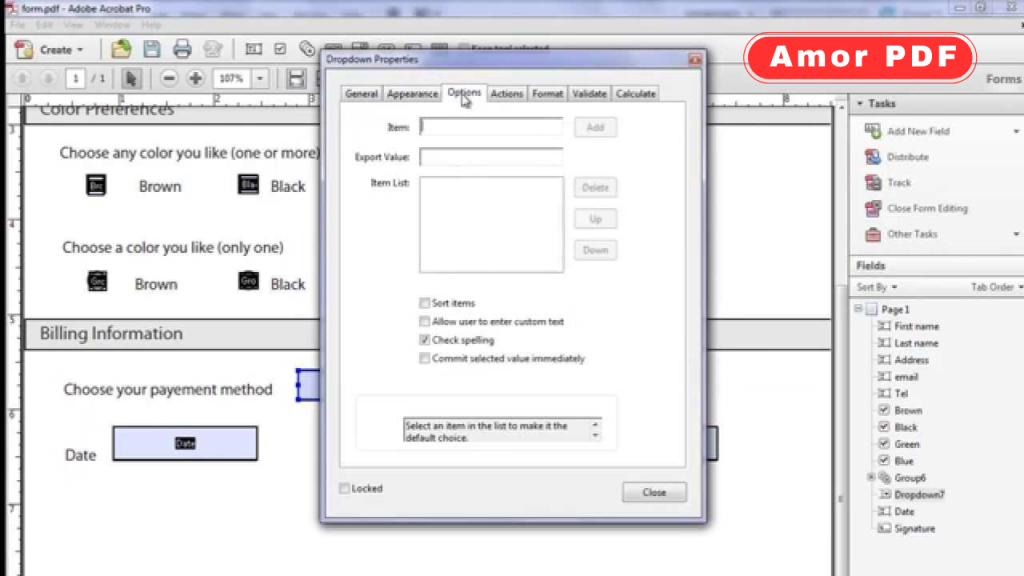Open the zoom level dropdown arrow
The height and width of the screenshot is (576, 1024).
pyautogui.click(x=260, y=78)
